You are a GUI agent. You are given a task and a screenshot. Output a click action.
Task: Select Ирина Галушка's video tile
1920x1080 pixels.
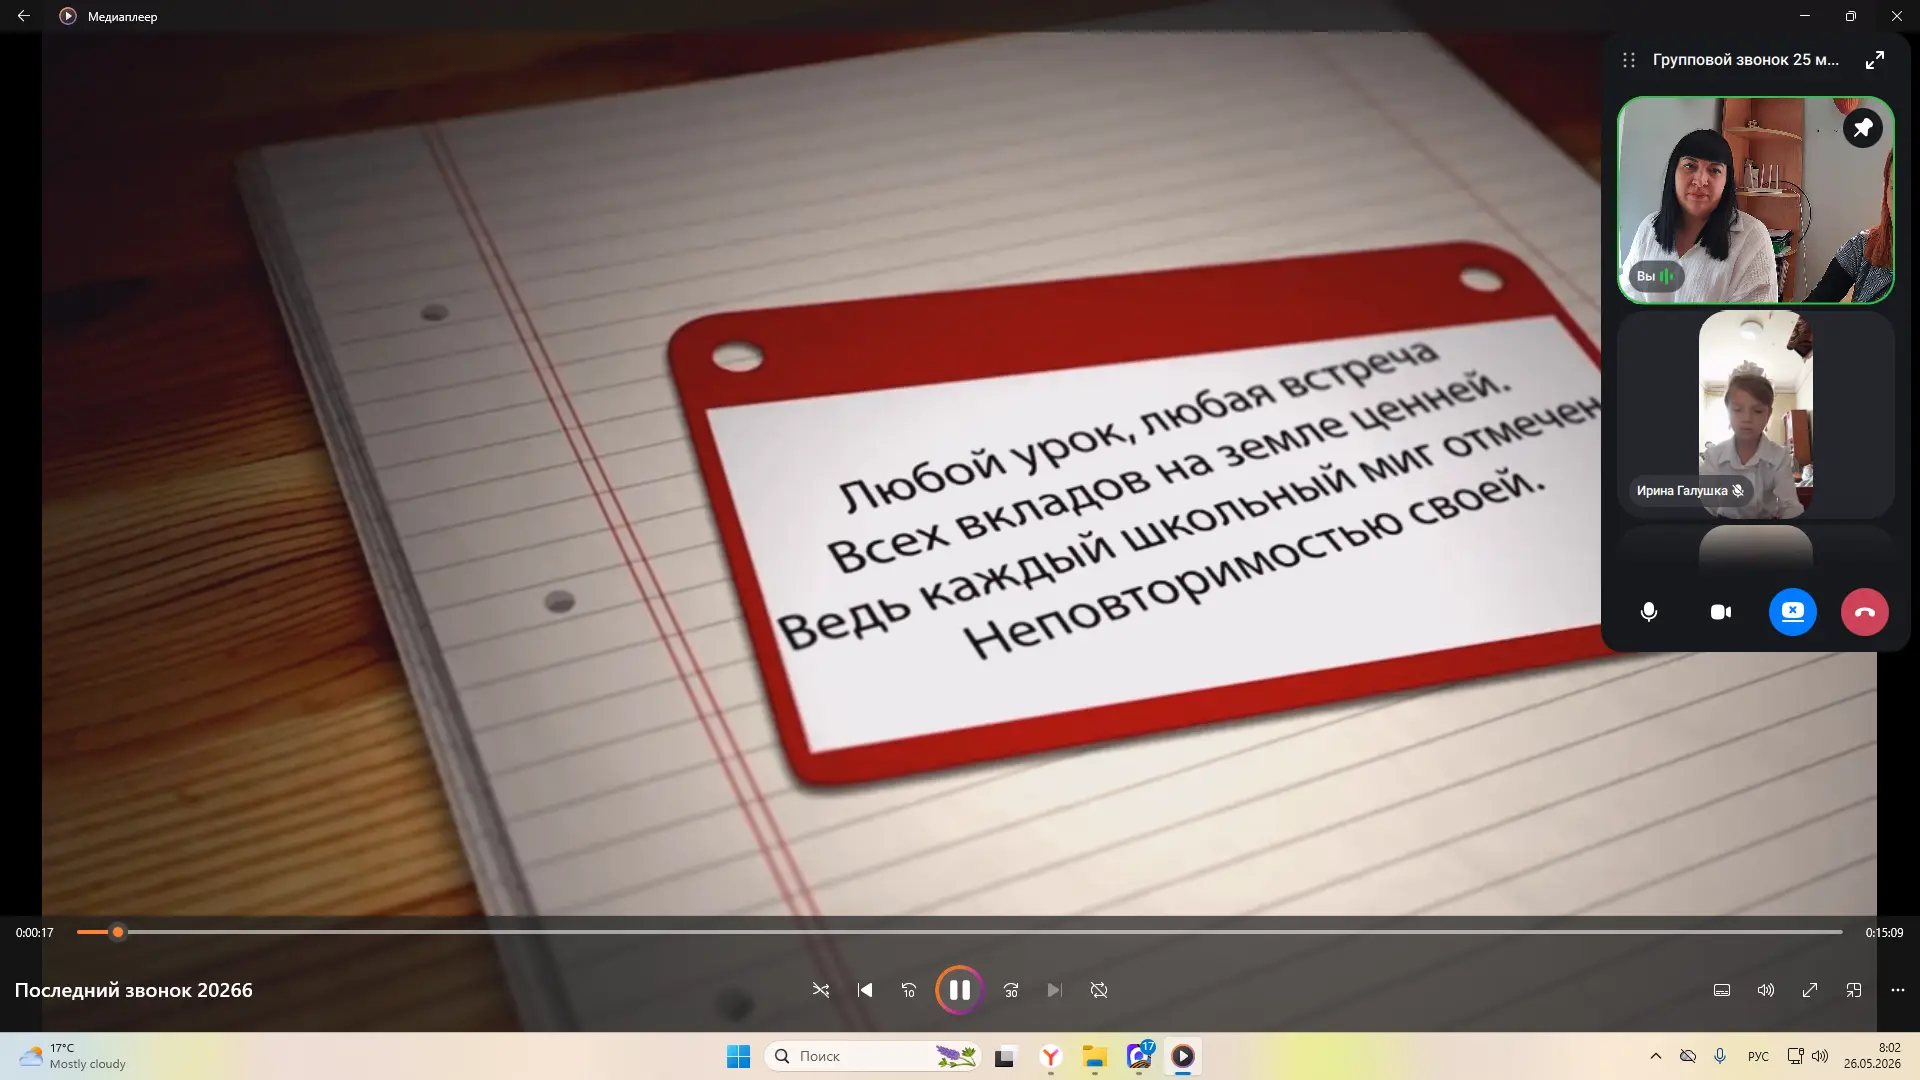[x=1755, y=414]
